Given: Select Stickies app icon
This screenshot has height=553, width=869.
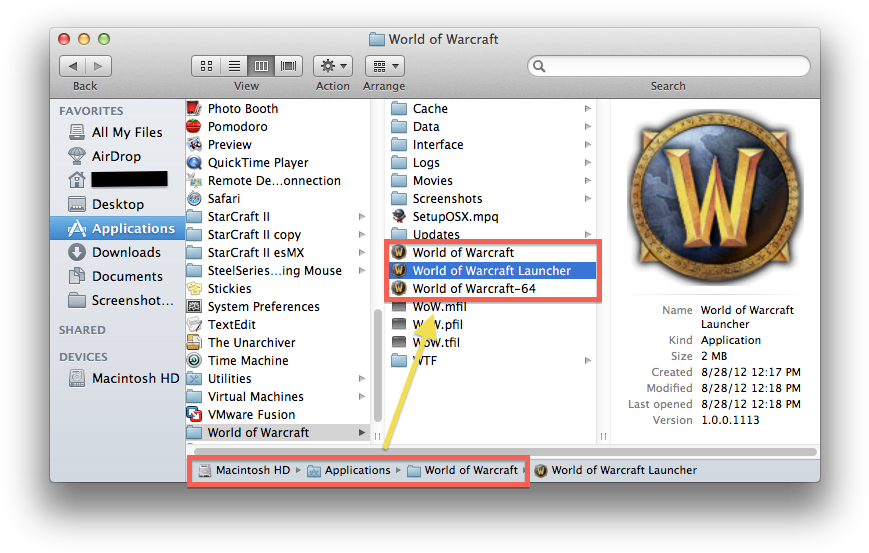Looking at the screenshot, I should point(194,289).
